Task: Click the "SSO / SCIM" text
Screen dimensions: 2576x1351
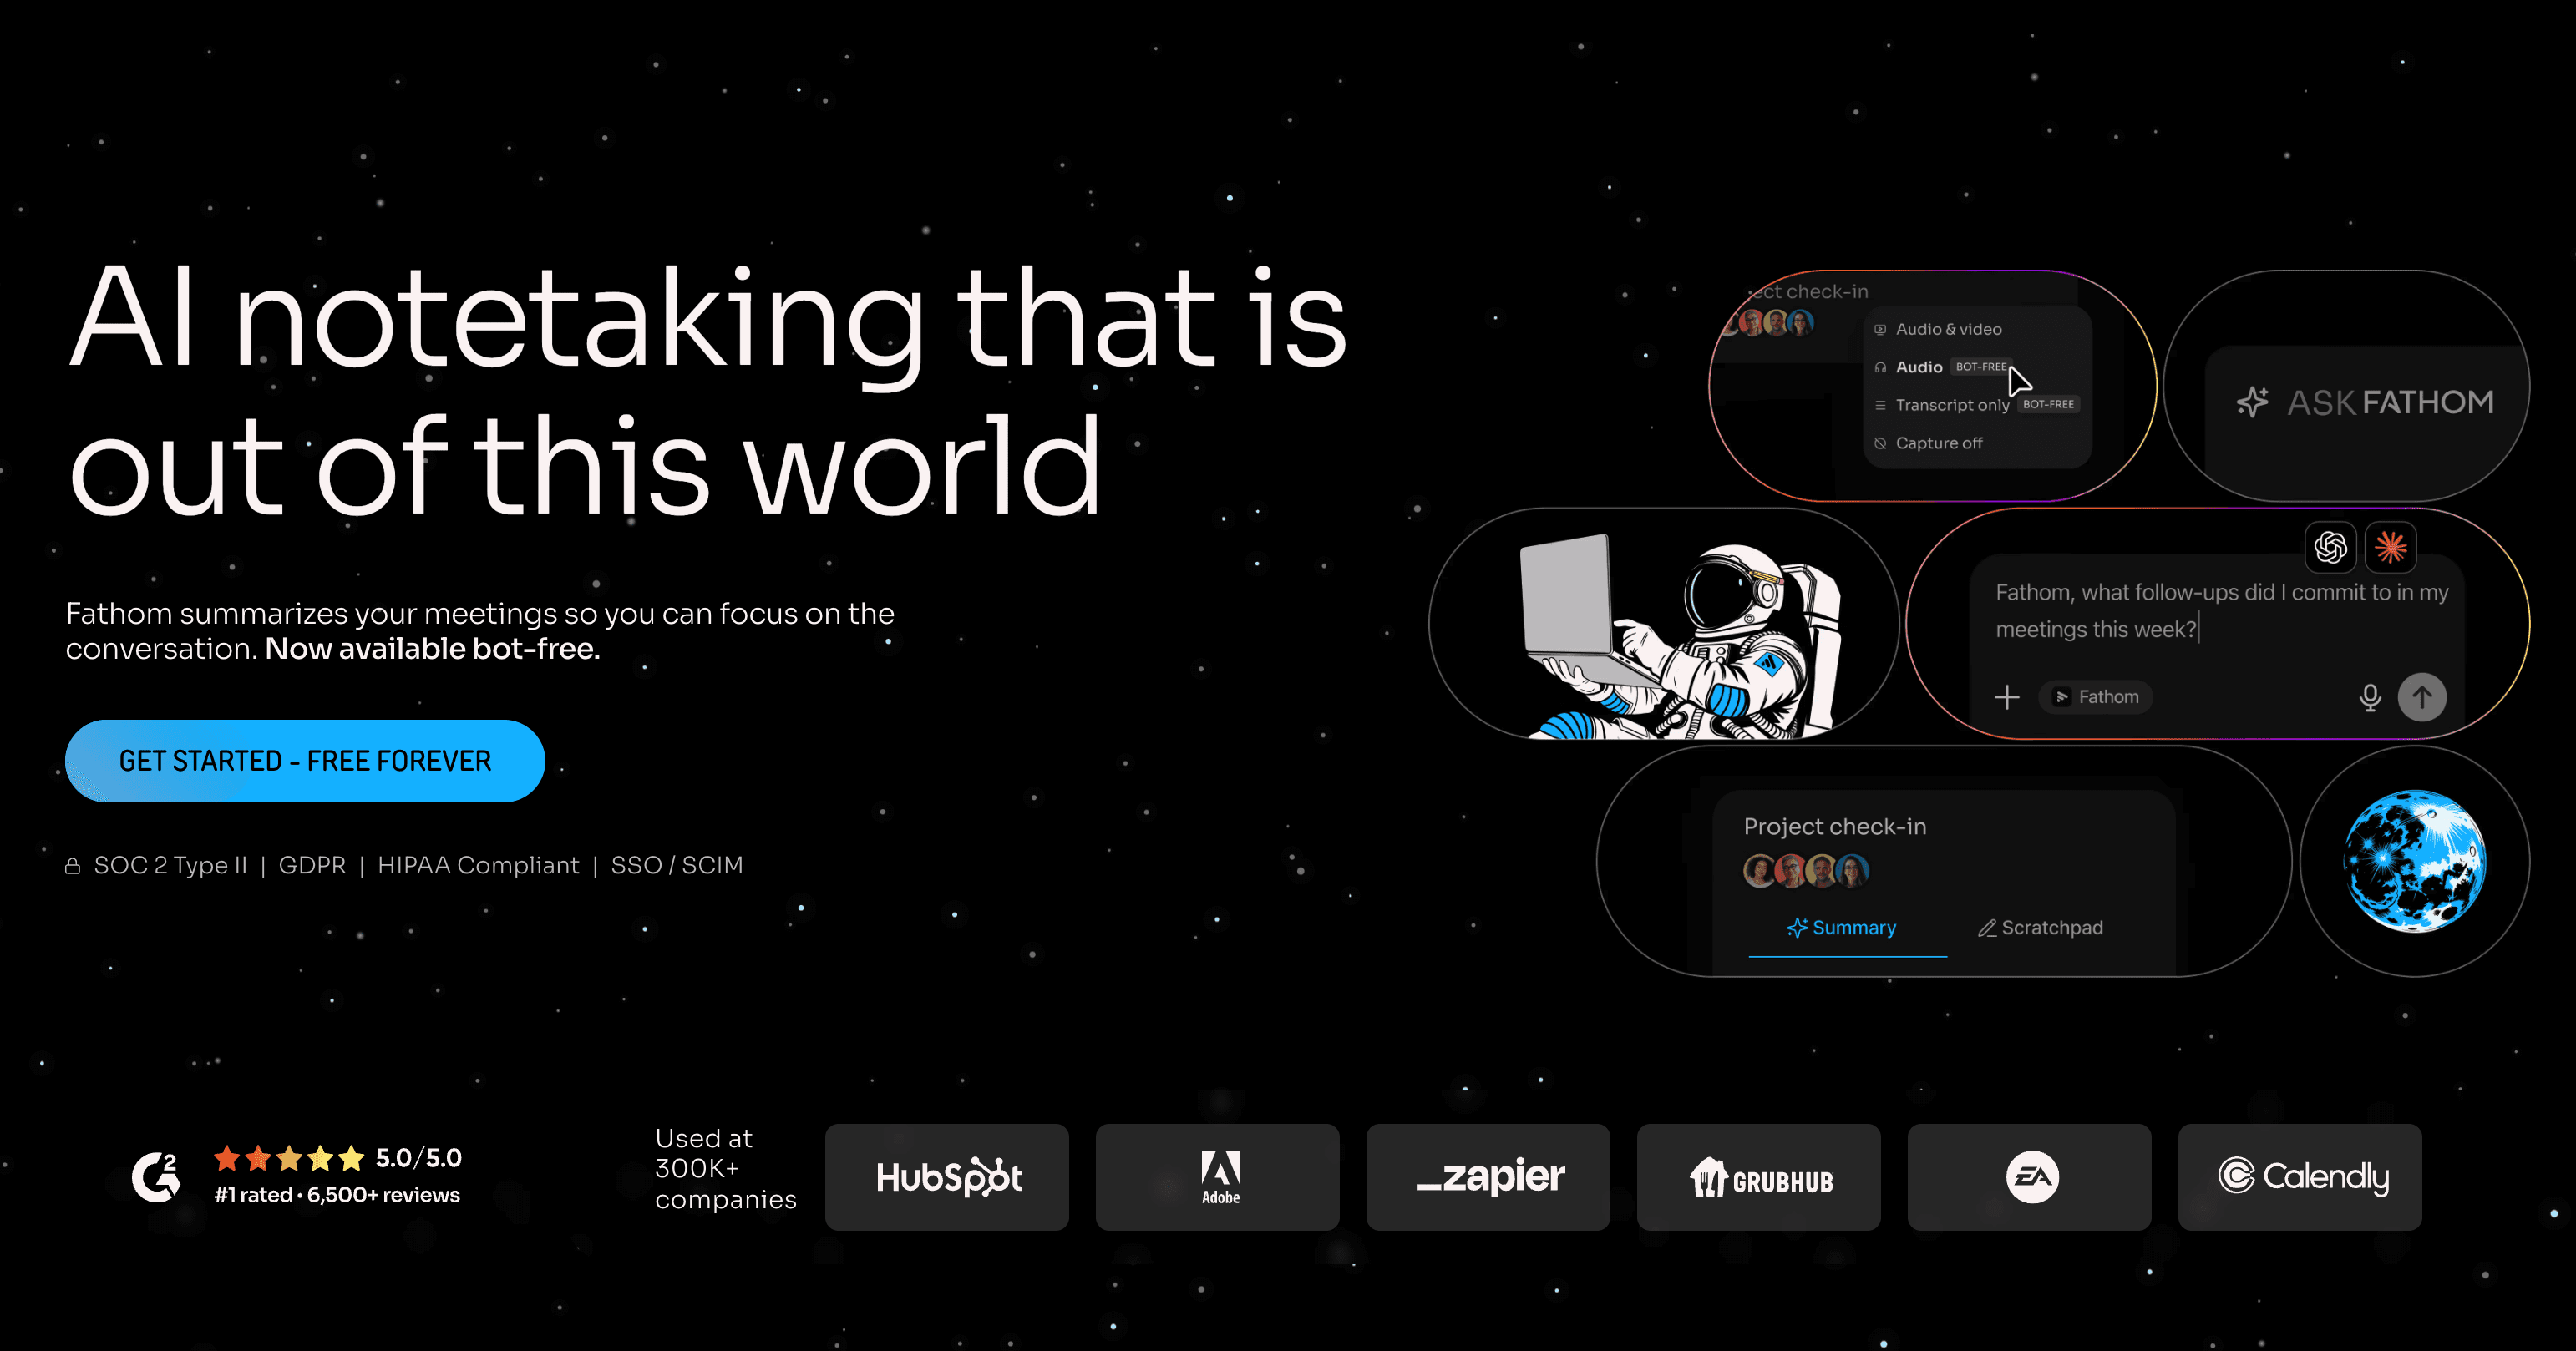Action: [x=677, y=866]
